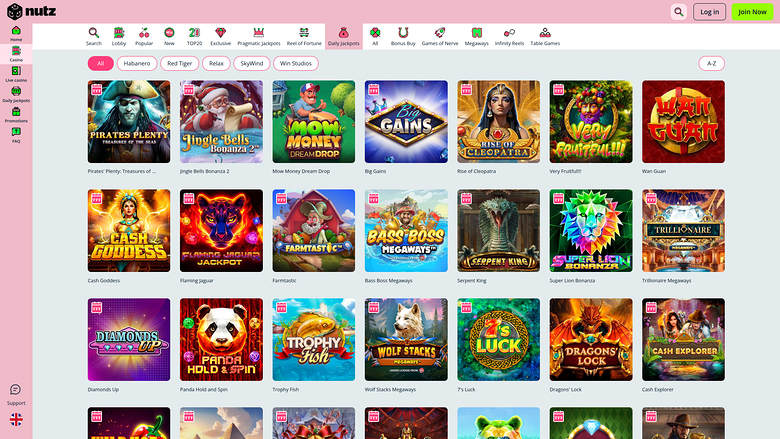Click the nutz logo
The height and width of the screenshot is (439, 780).
31,11
